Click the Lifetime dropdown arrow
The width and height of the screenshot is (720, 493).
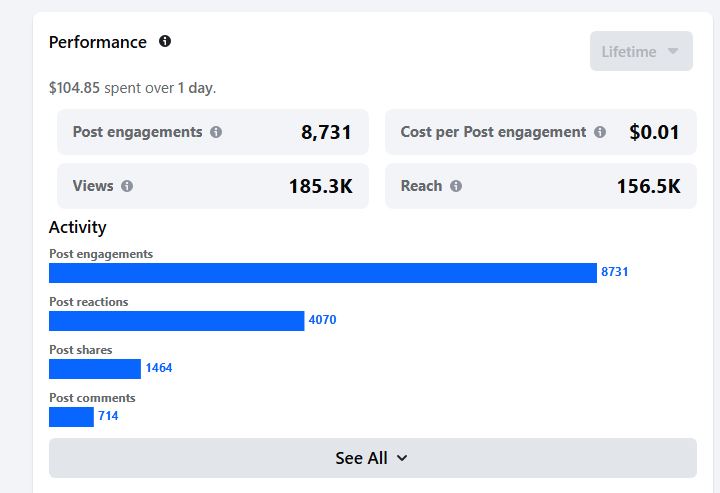pos(673,51)
